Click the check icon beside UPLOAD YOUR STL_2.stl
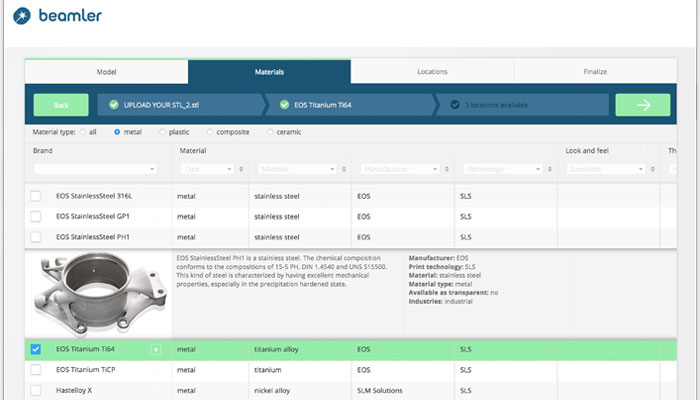Image resolution: width=700 pixels, height=400 pixels. (x=114, y=105)
